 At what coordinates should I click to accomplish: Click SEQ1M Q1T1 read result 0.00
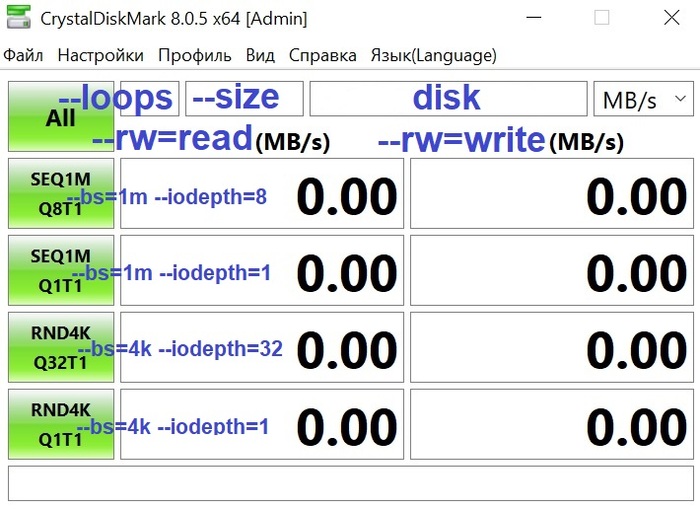point(262,271)
